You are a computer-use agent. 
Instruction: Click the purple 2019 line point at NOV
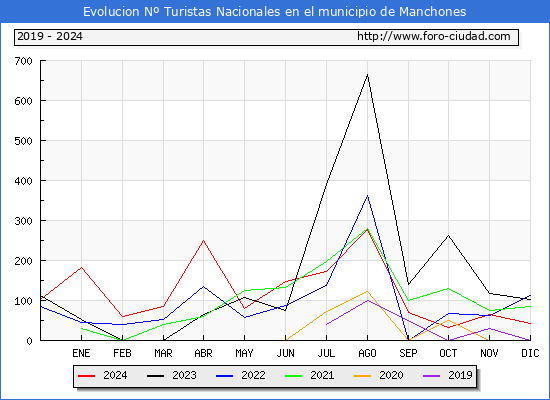[489, 328]
